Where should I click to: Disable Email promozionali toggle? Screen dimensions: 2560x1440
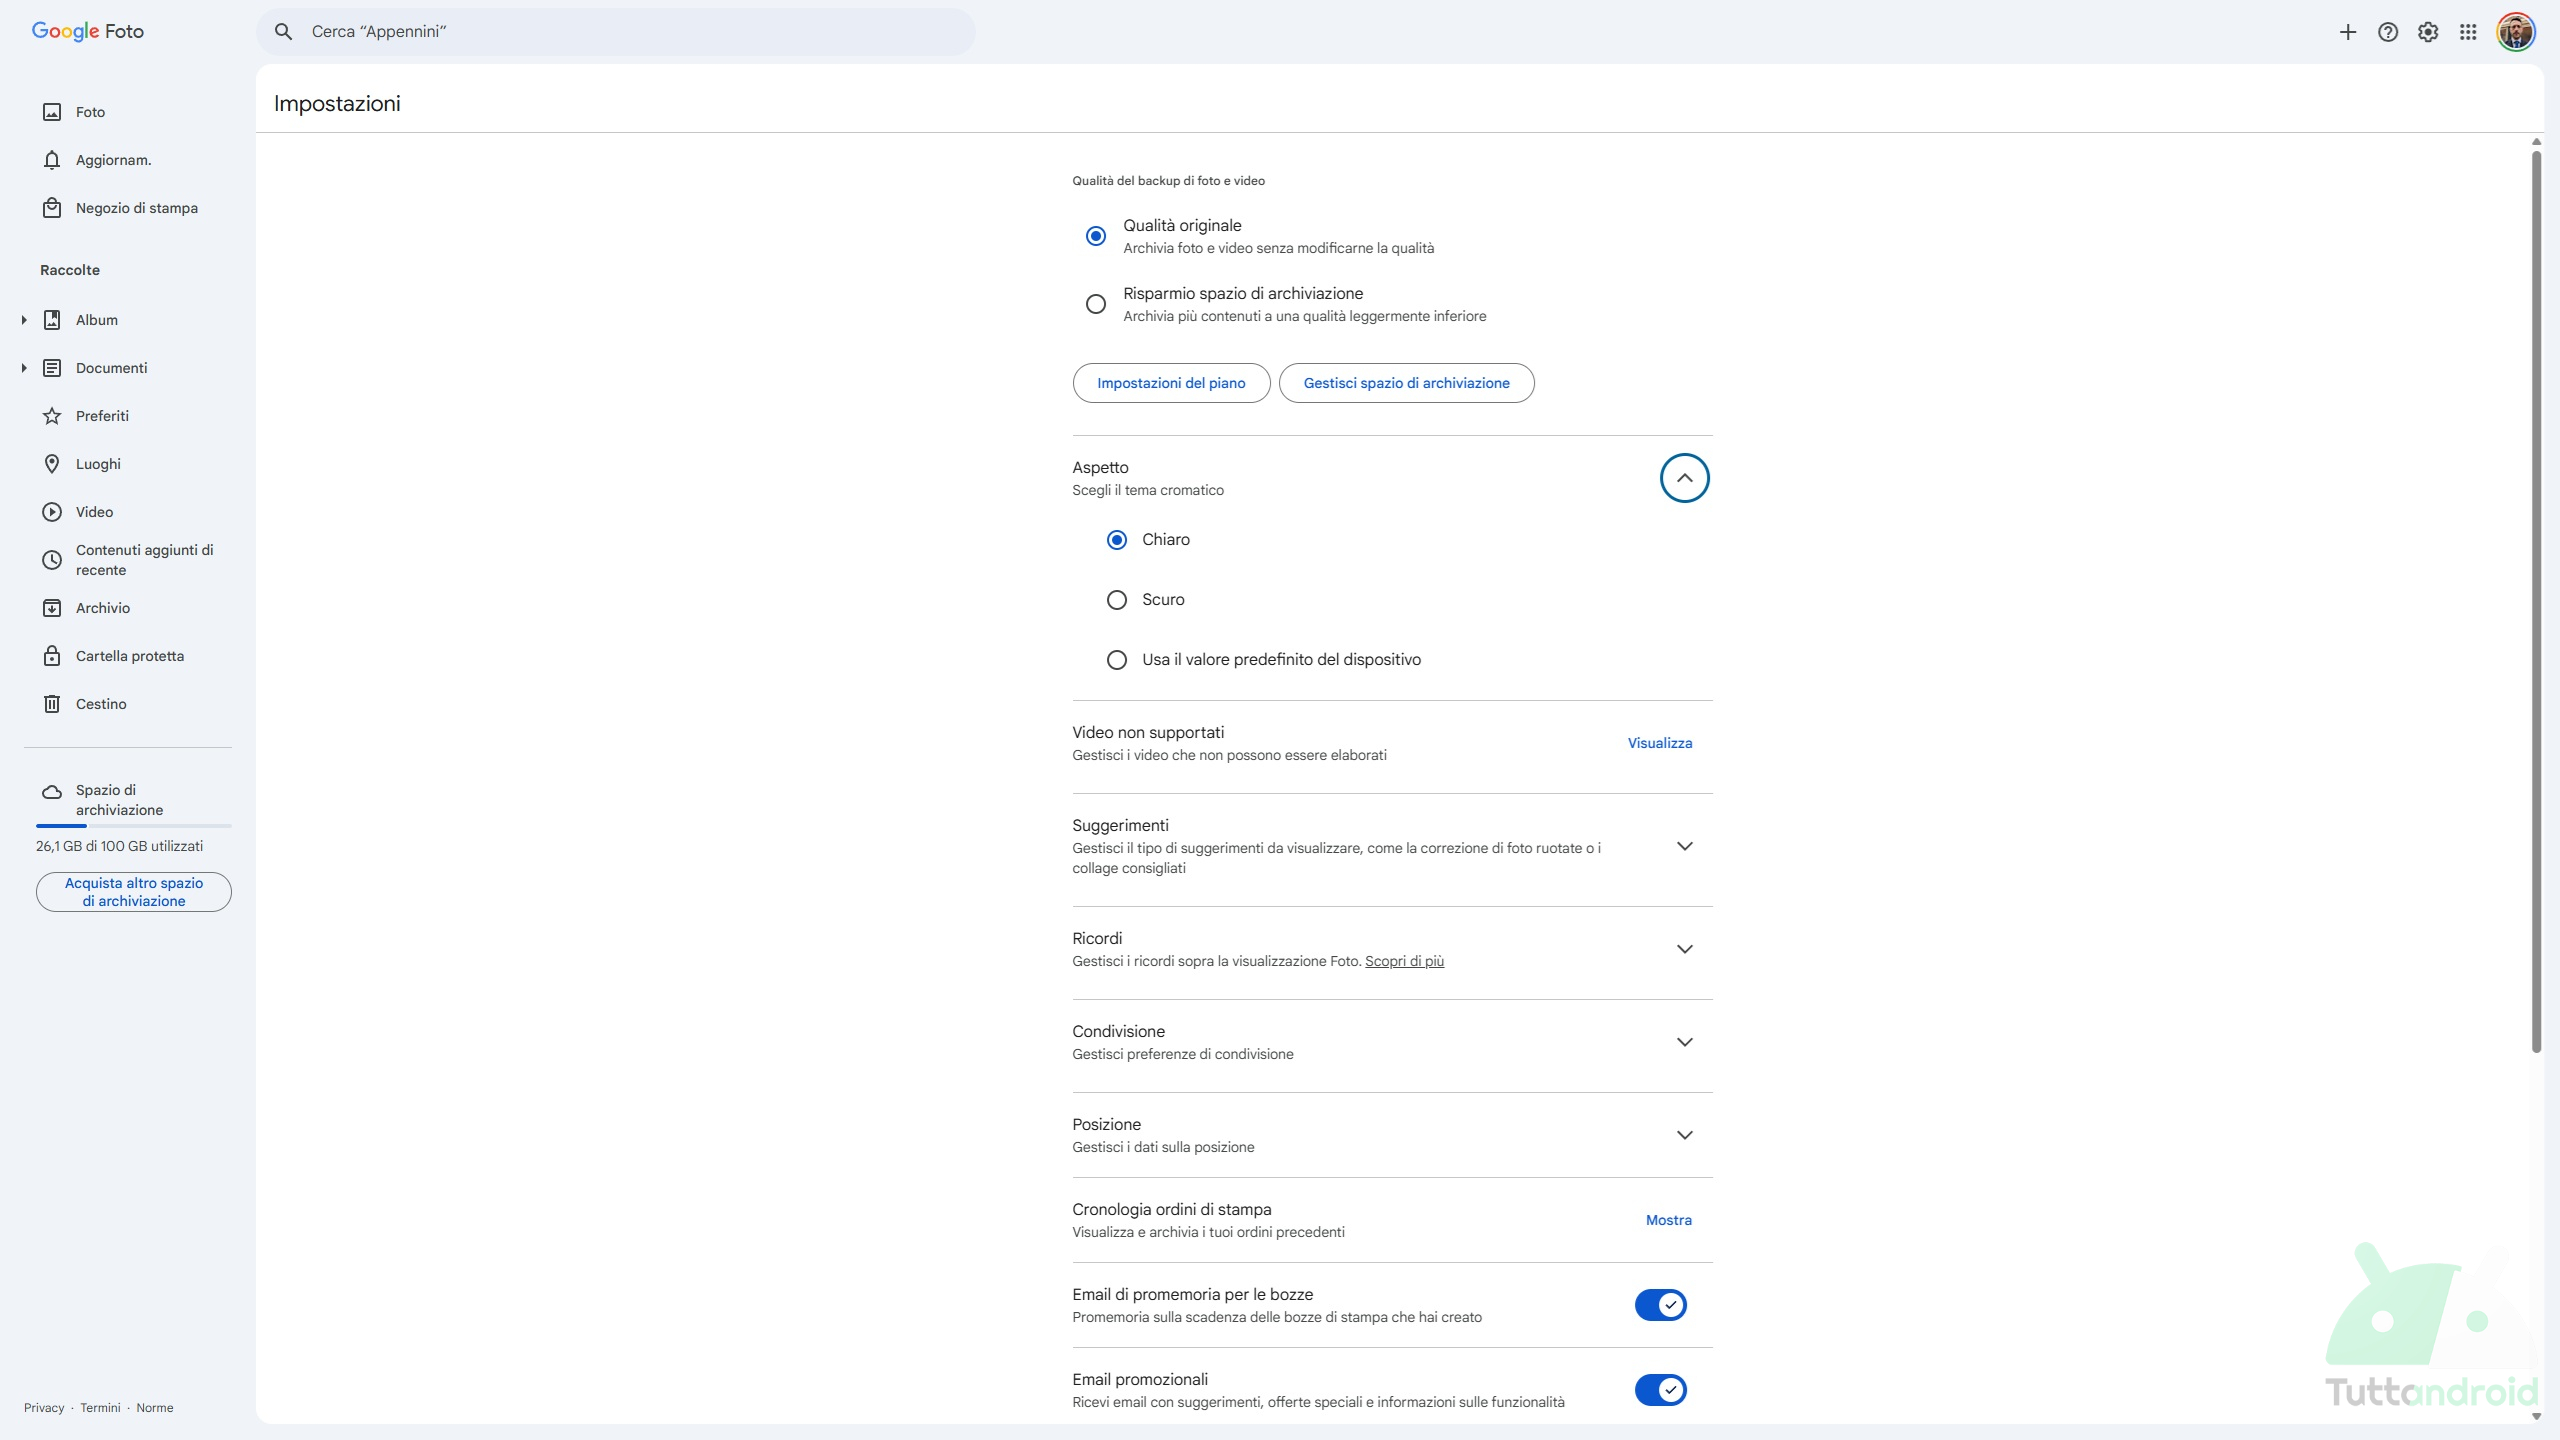(1660, 1390)
